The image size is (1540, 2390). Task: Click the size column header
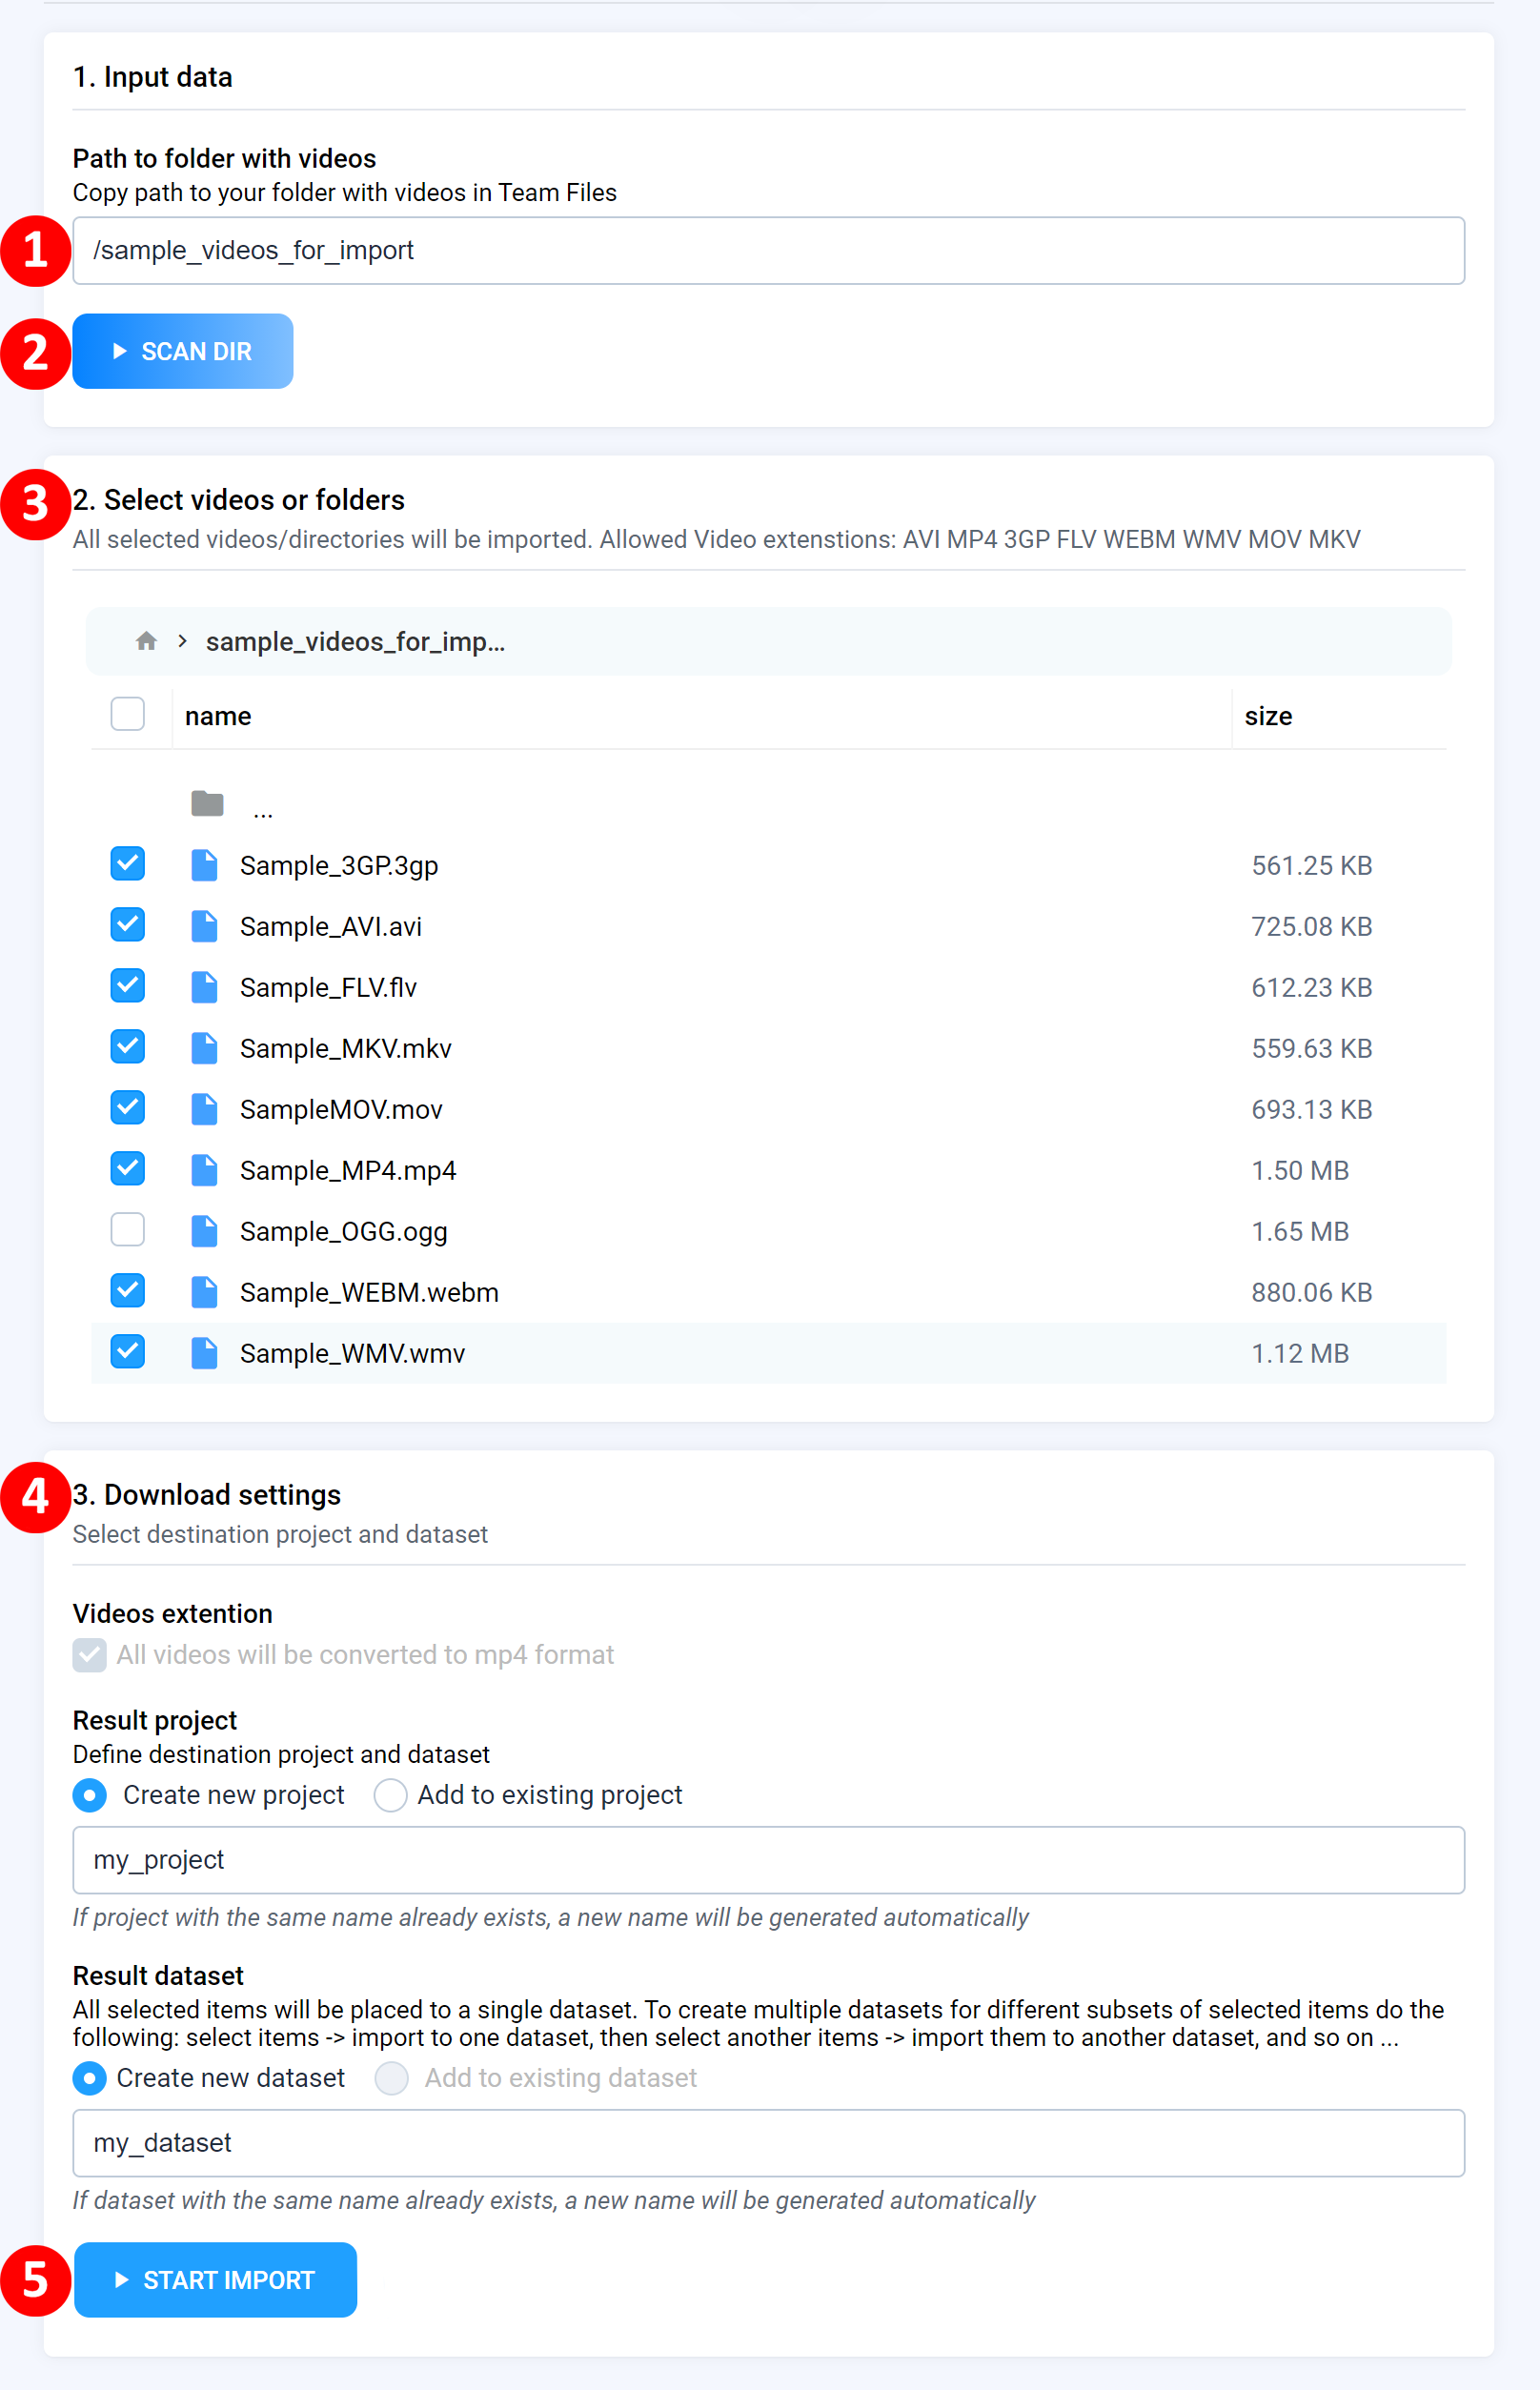point(1268,715)
